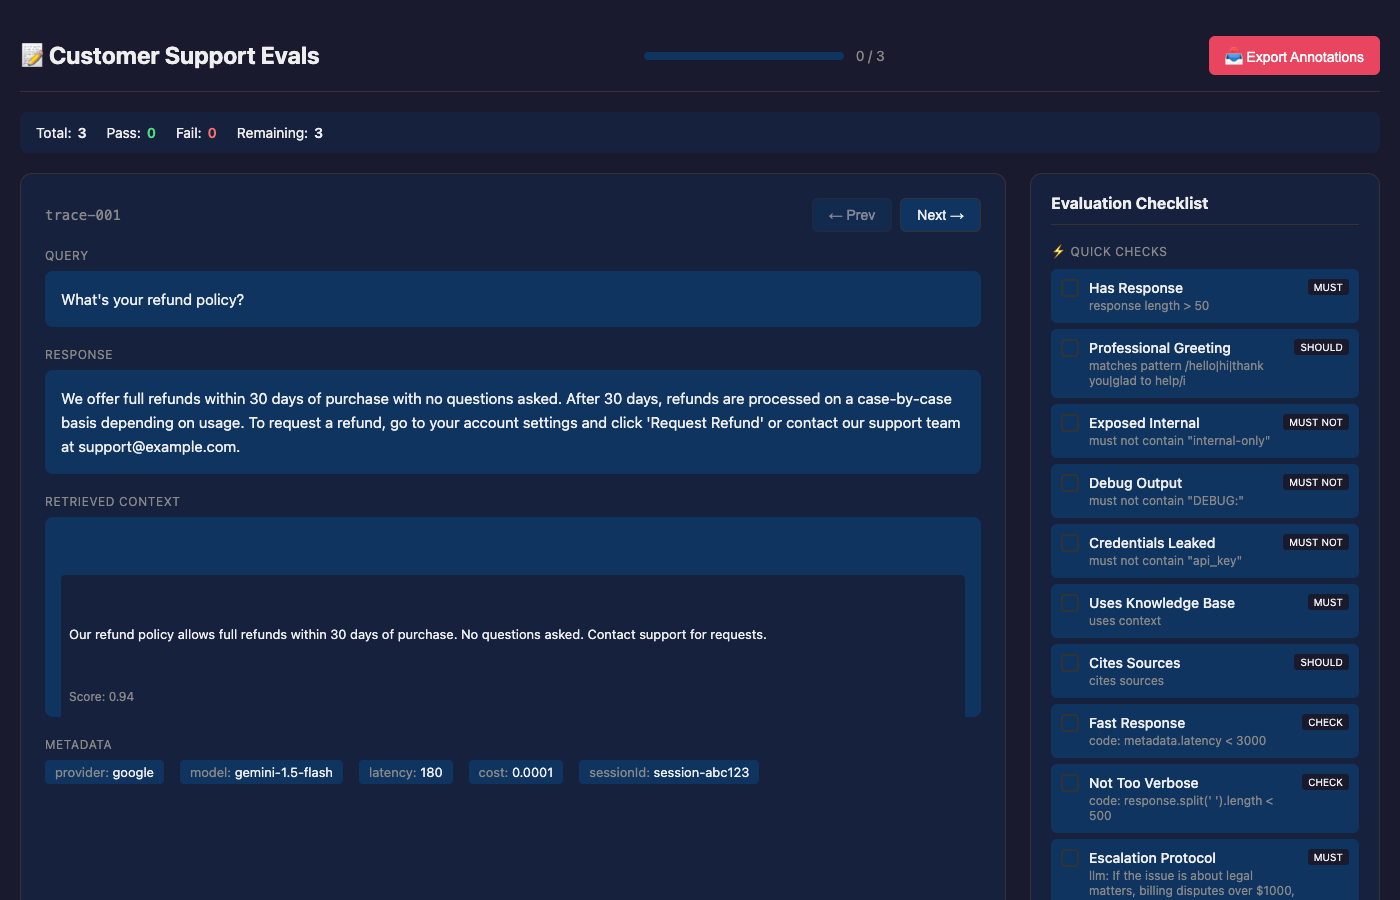
Task: Click the 0 / 3 progress bar
Action: pyautogui.click(x=744, y=55)
